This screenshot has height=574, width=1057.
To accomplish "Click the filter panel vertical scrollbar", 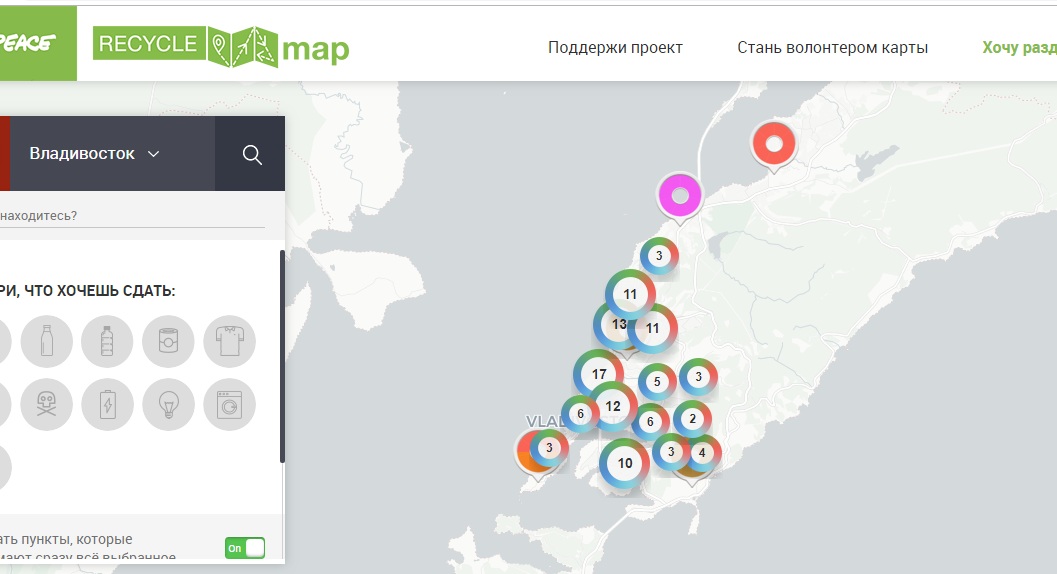I will click(282, 356).
